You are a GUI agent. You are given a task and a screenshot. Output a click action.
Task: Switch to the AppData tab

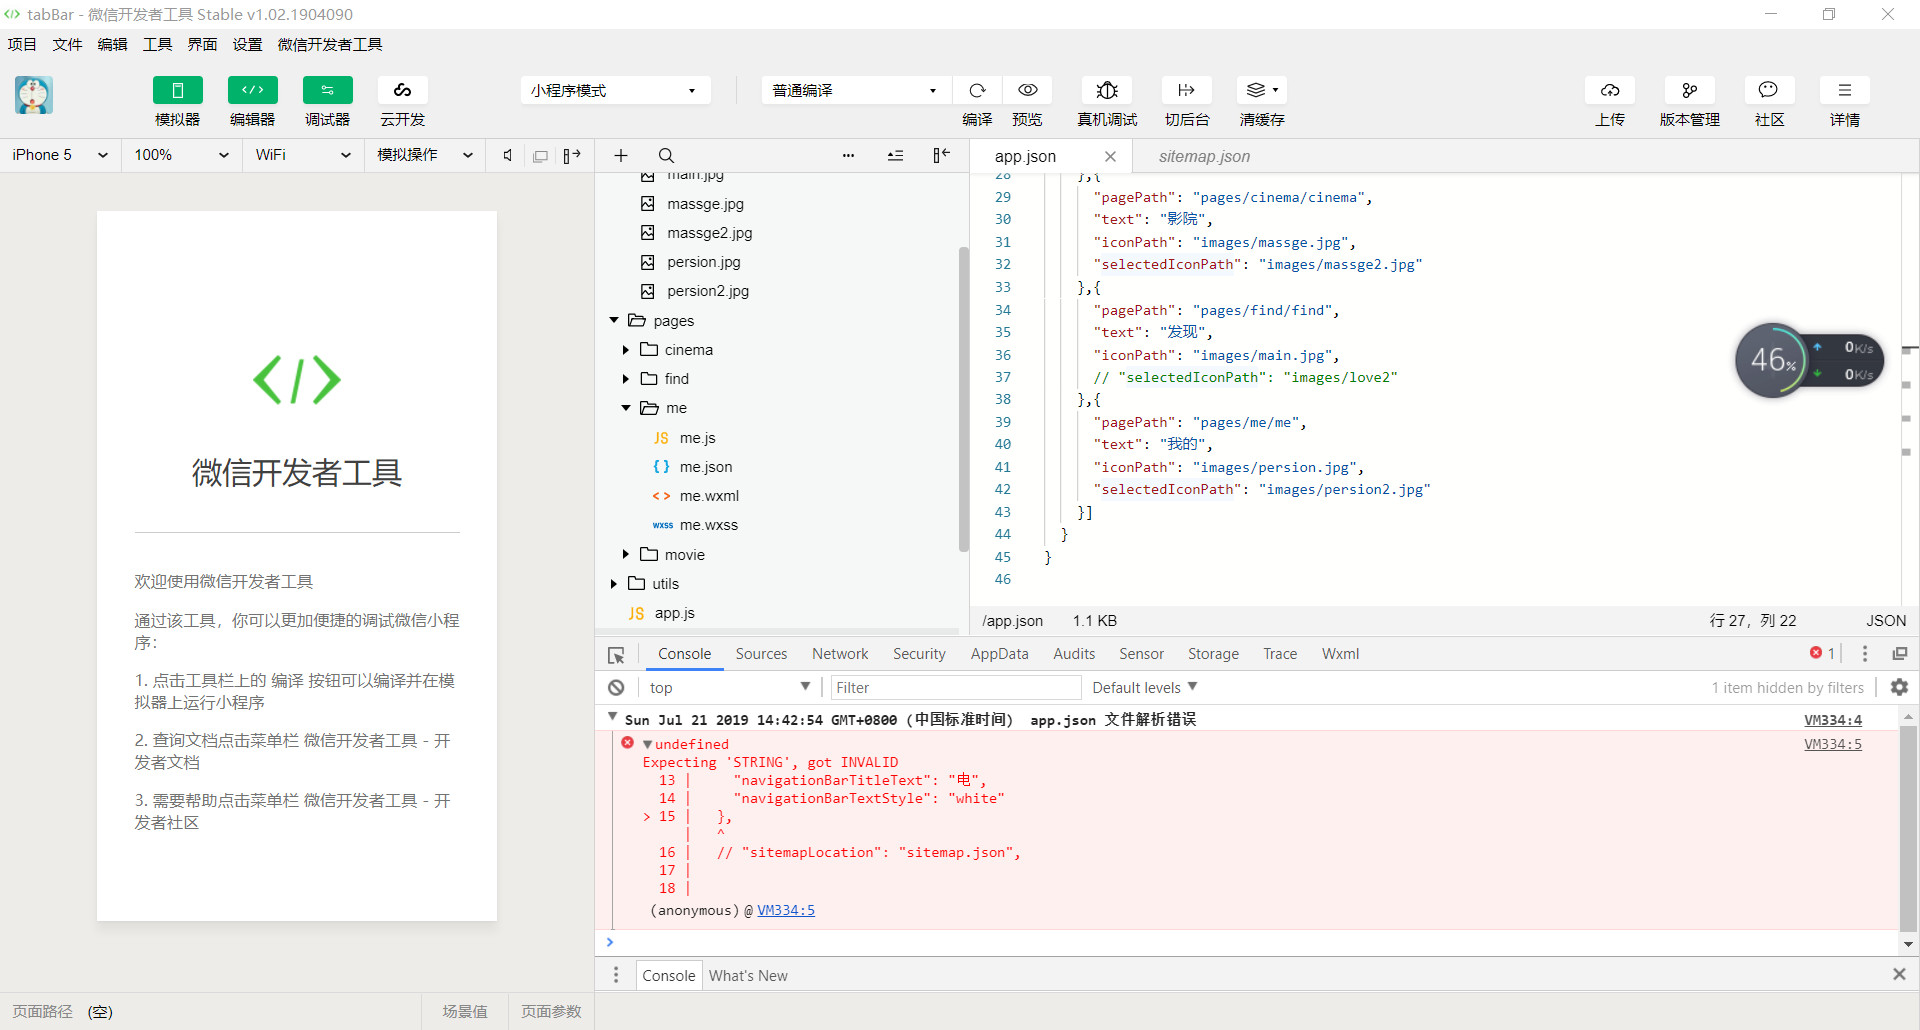[999, 654]
